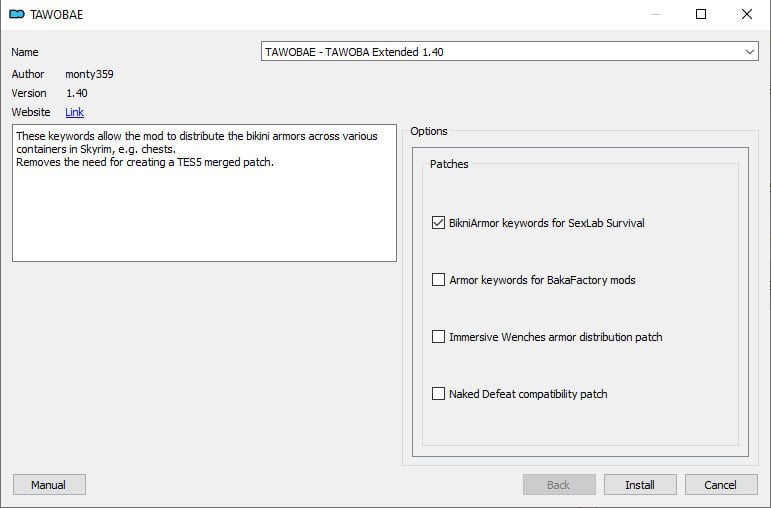Image resolution: width=771 pixels, height=508 pixels.
Task: Minimize the TAWOBAE installer window
Action: (655, 14)
